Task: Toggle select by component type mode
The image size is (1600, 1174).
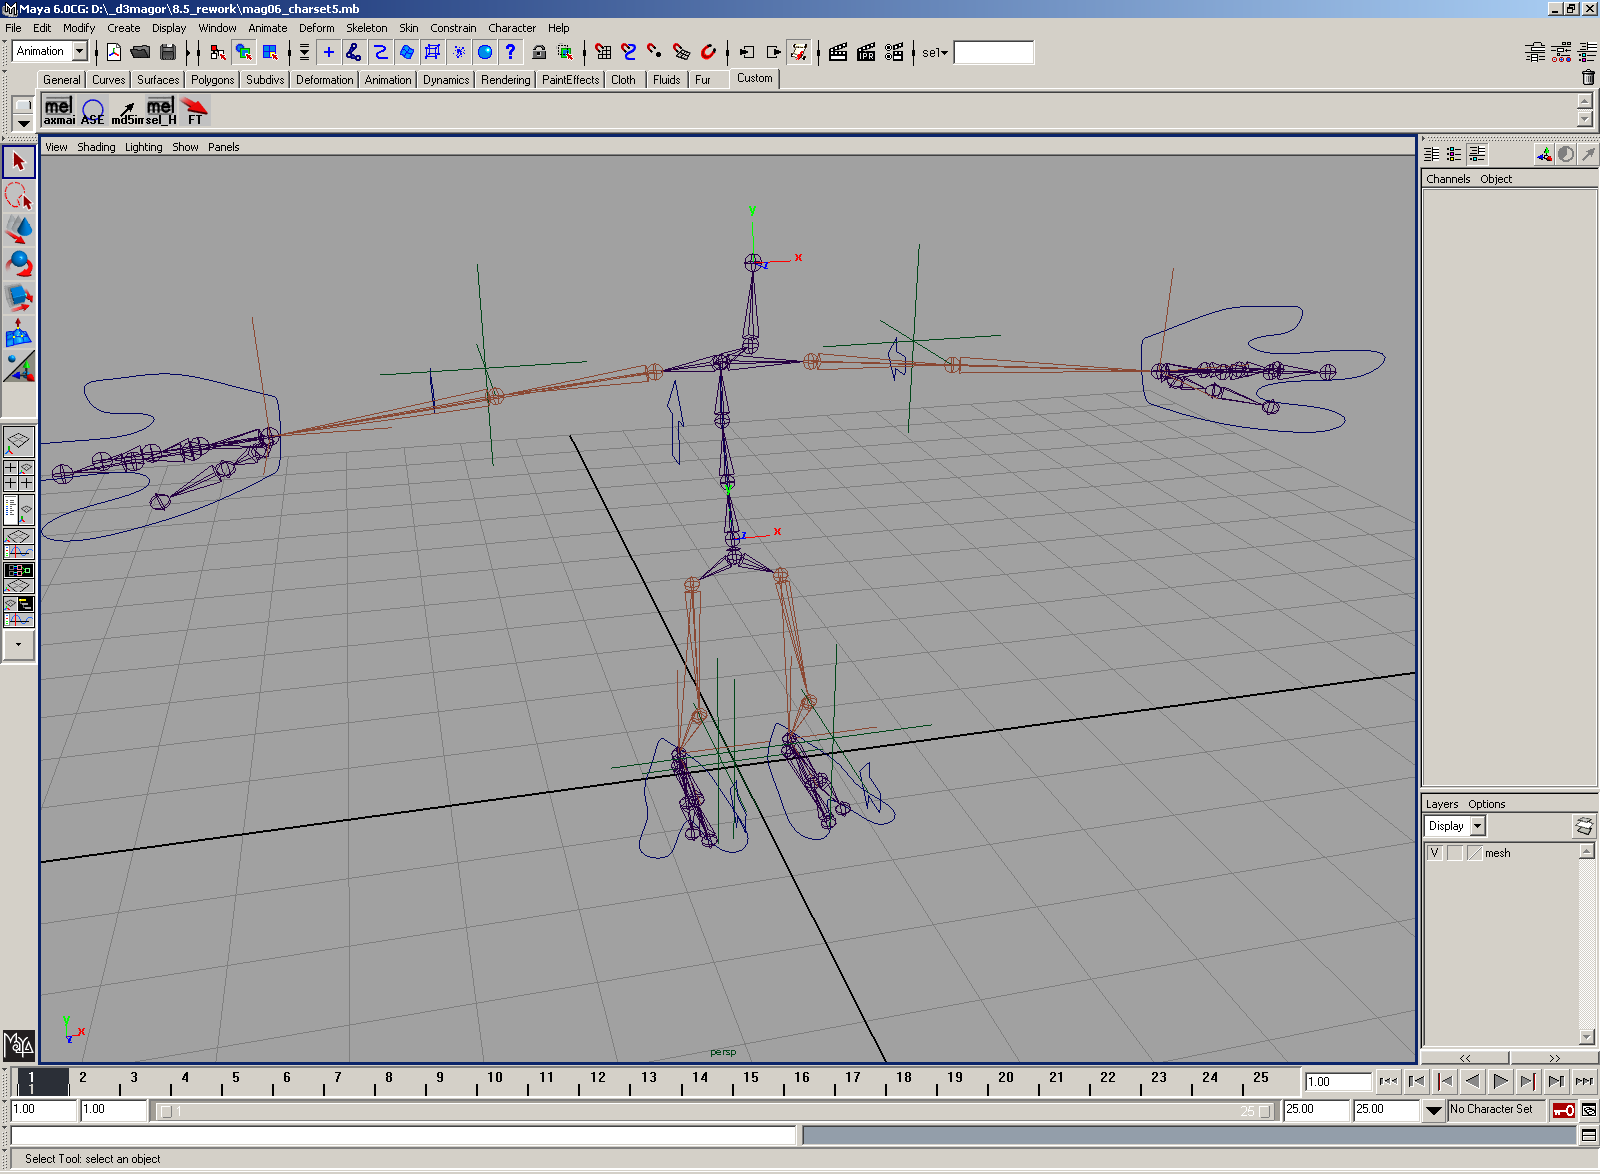Action: coord(270,52)
